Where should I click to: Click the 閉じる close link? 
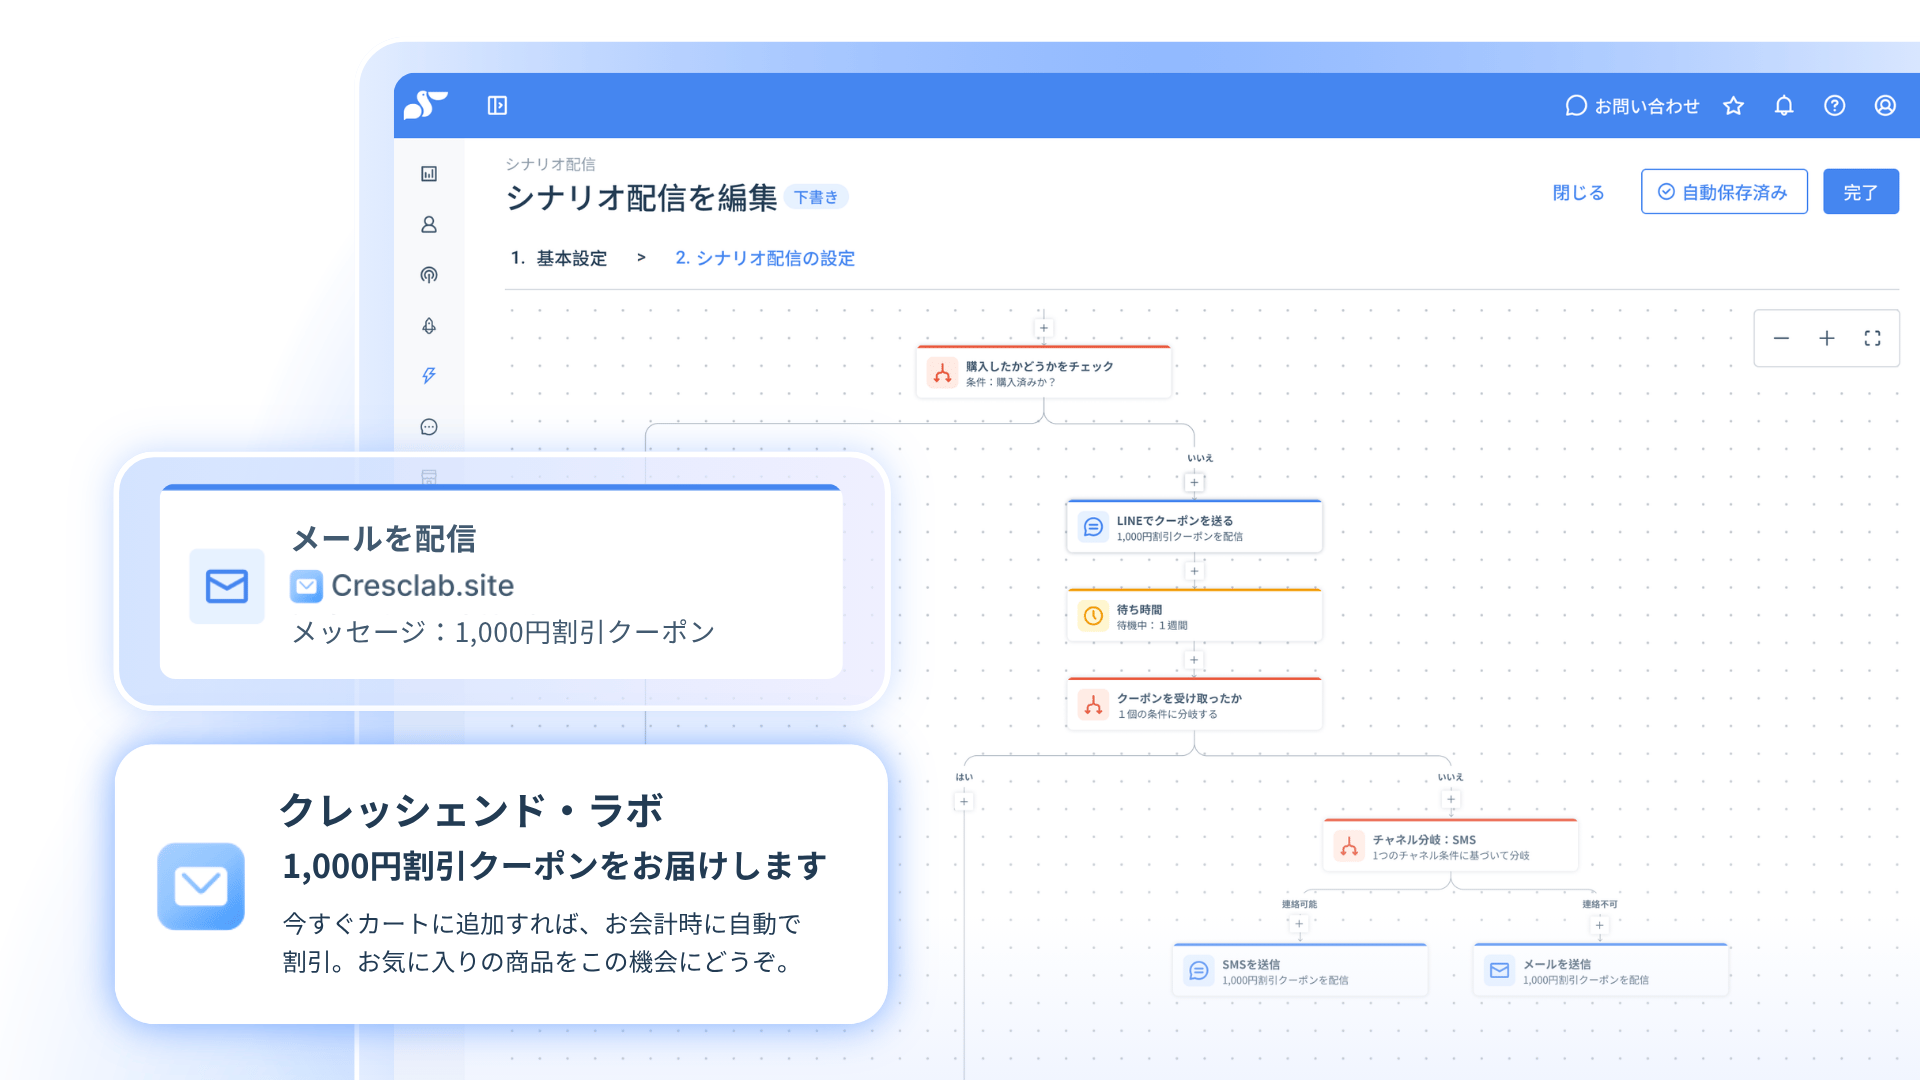pyautogui.click(x=1578, y=192)
